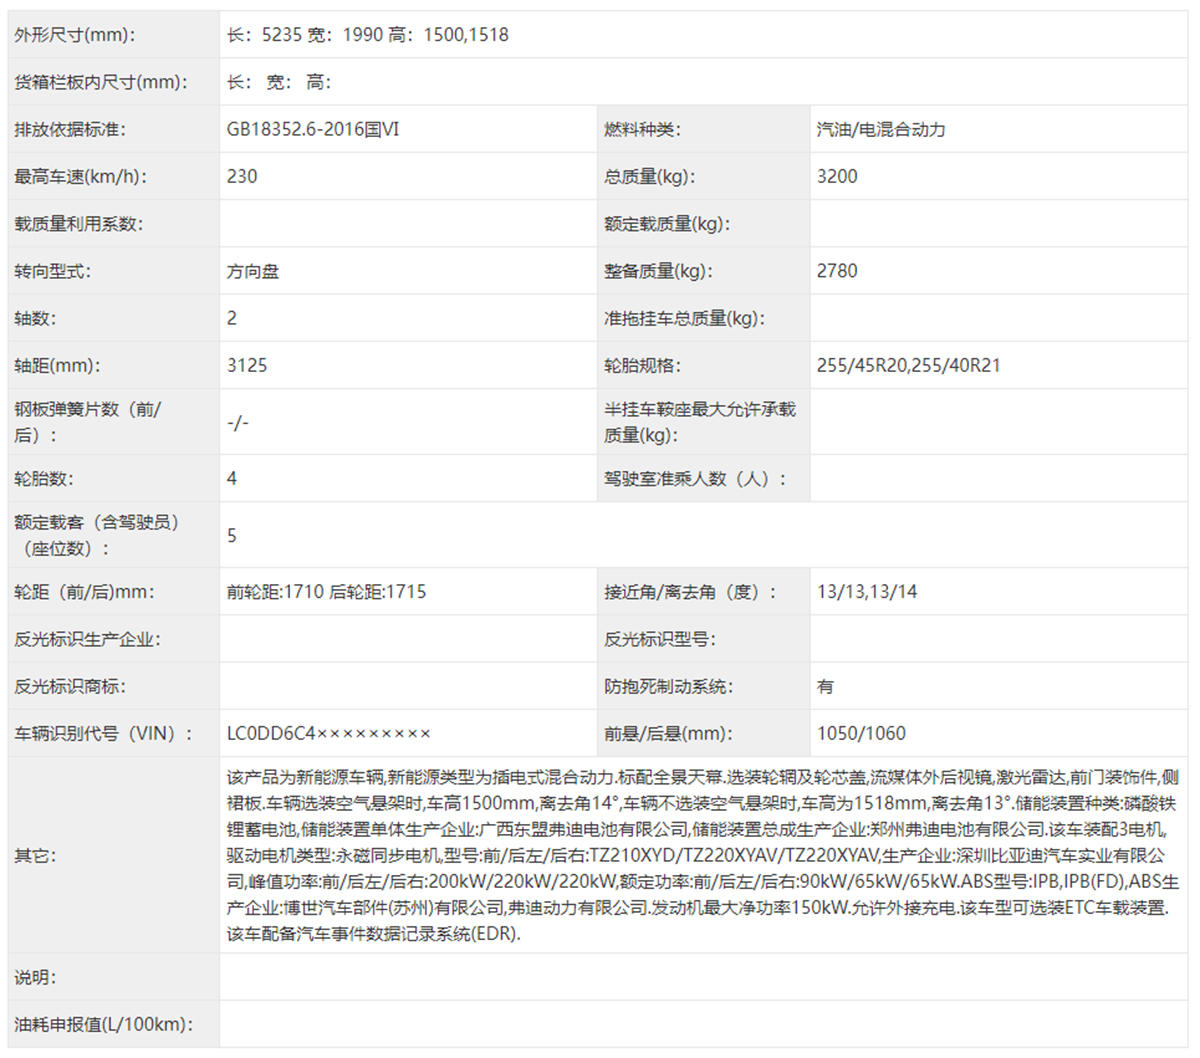Select the emission standard GB18352.6-2016国VI value
The width and height of the screenshot is (1200, 1058).
coord(312,129)
